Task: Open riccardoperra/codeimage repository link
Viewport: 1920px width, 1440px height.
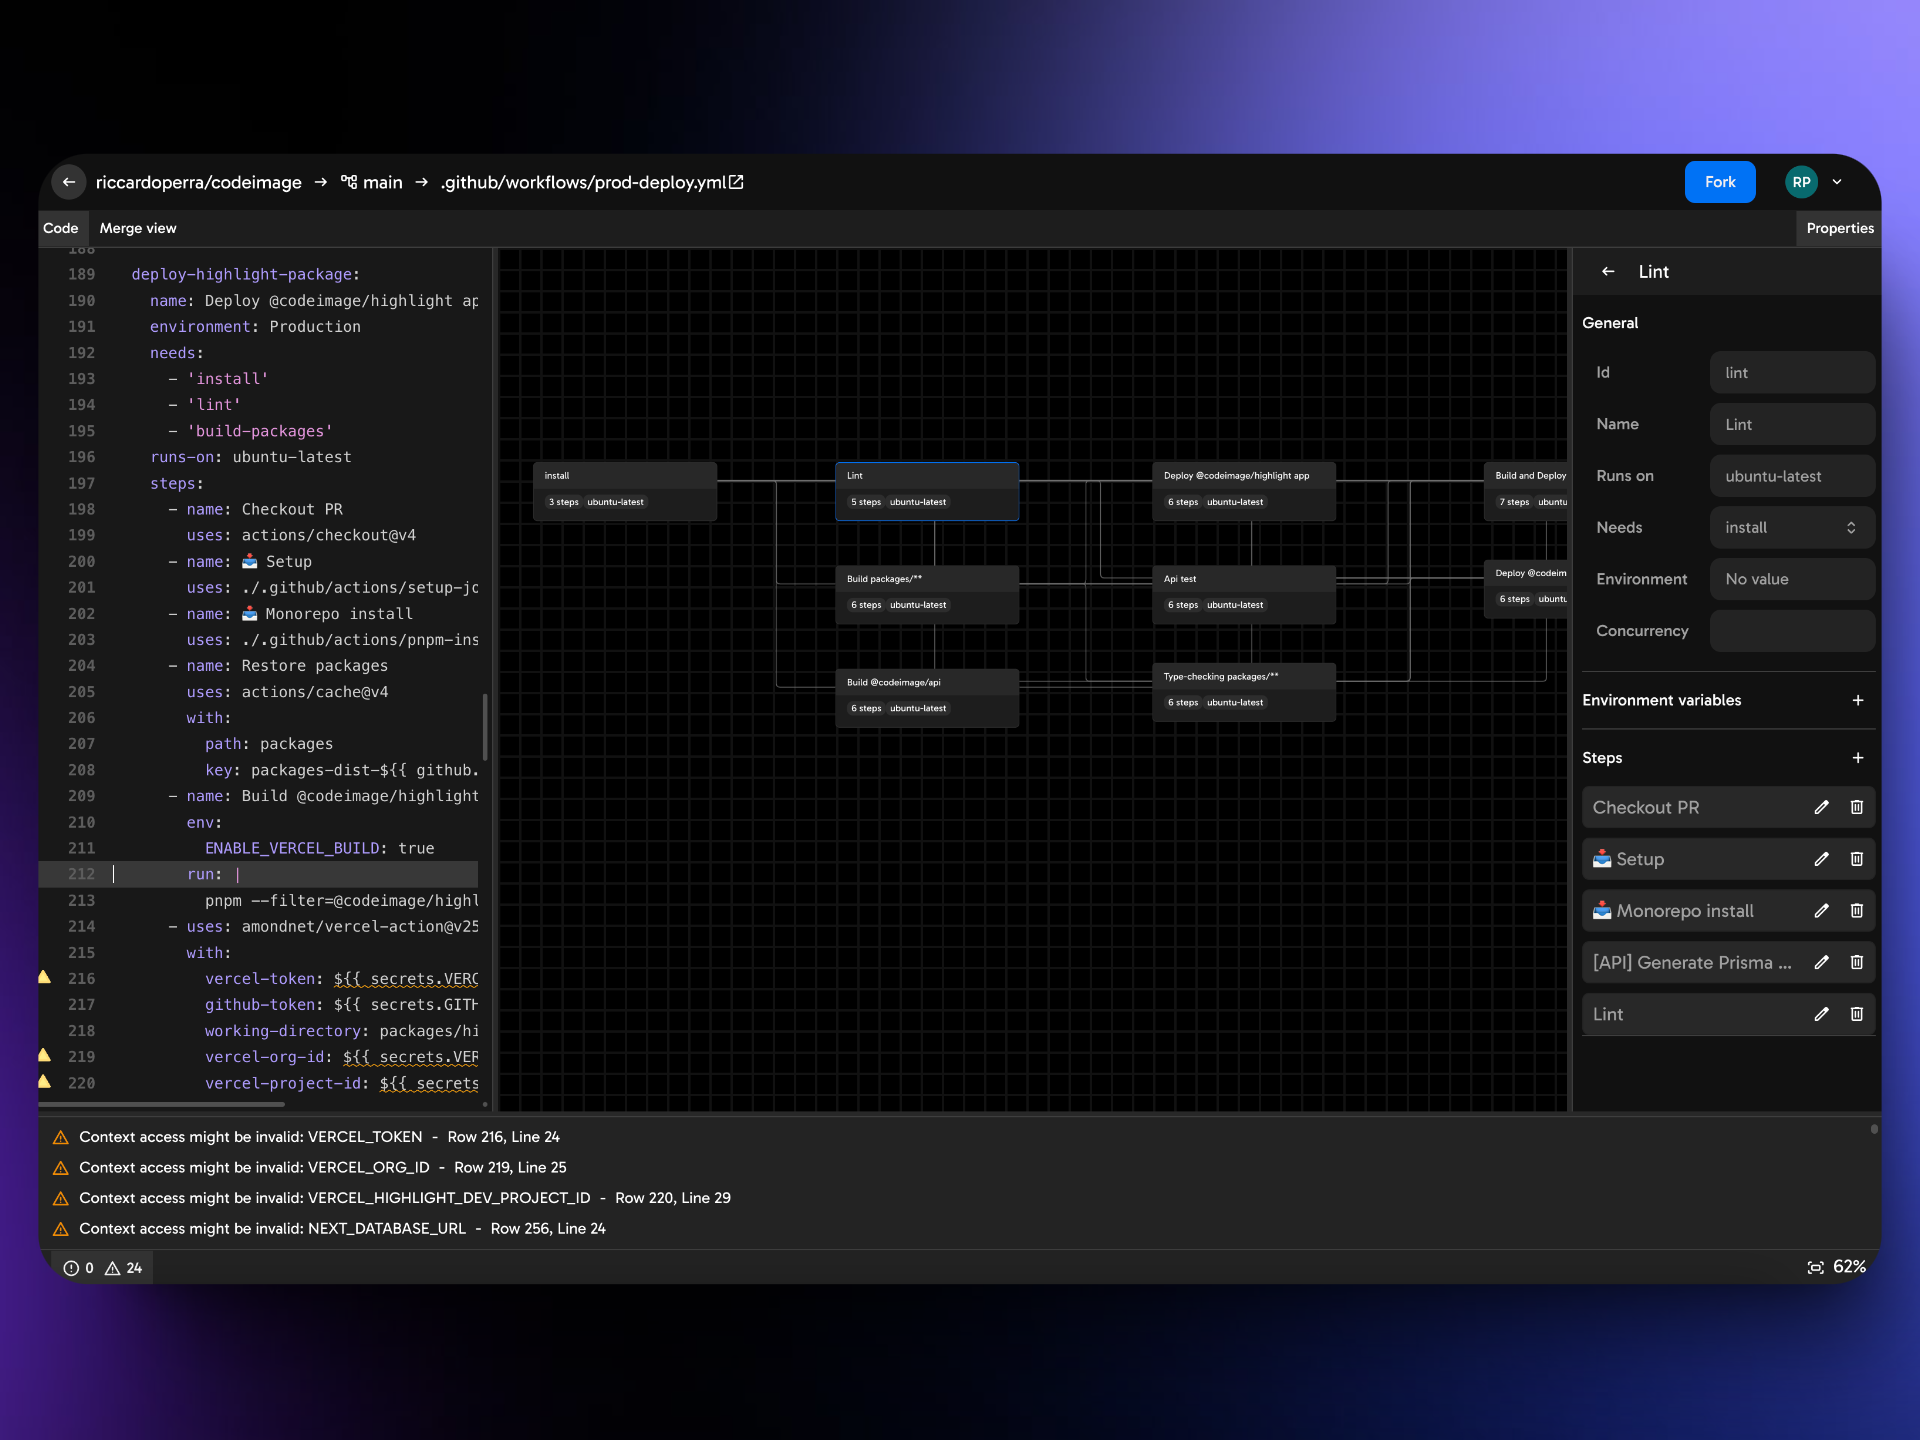Action: point(198,182)
